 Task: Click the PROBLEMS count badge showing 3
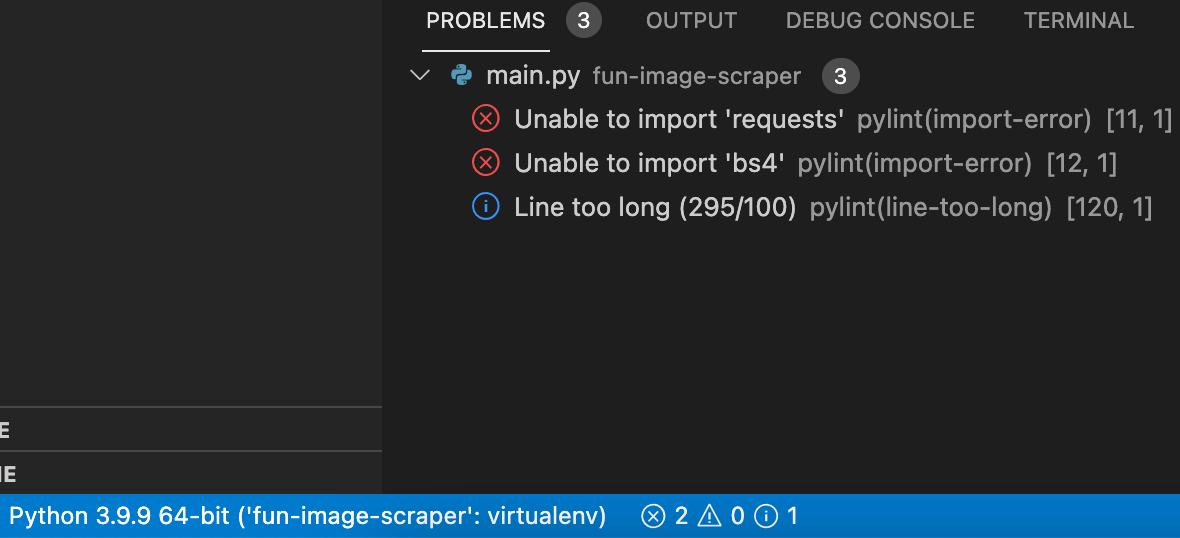[584, 21]
